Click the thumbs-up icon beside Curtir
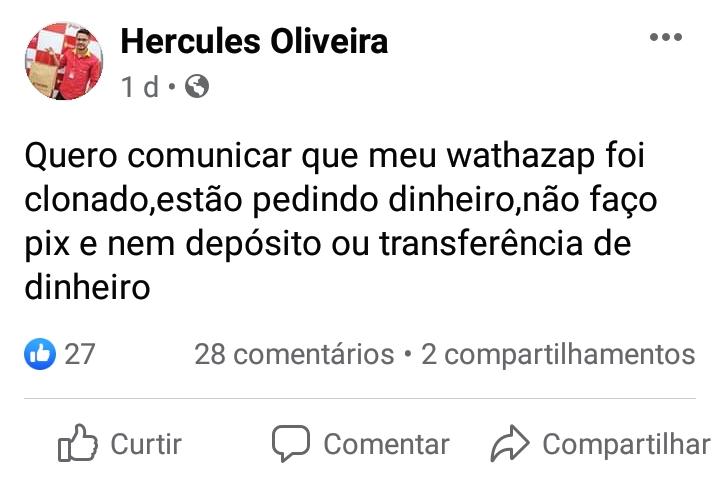The height and width of the screenshot is (478, 720). pos(78,443)
